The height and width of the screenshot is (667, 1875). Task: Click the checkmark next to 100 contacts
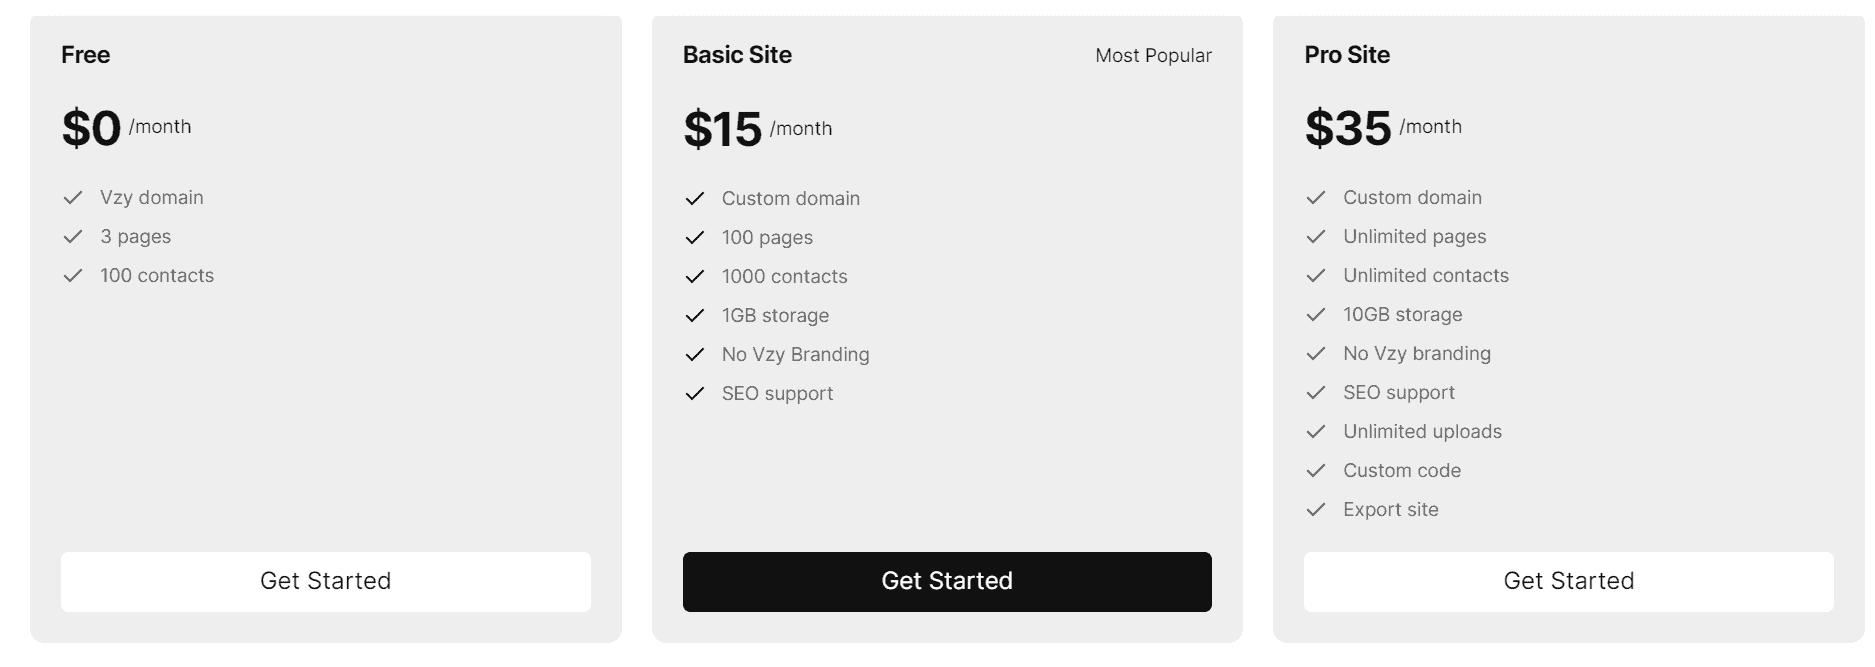pyautogui.click(x=73, y=275)
